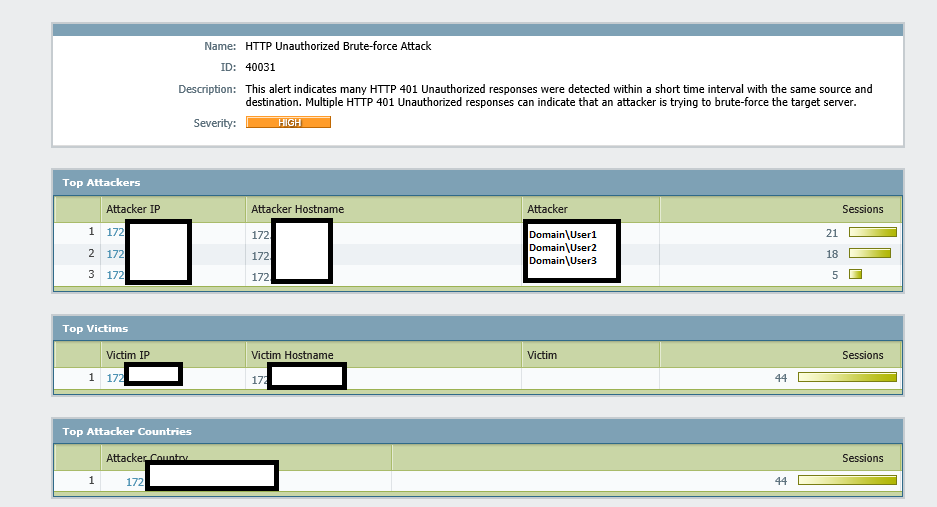Click the small session bar for 5 sessions
Image resolution: width=937 pixels, height=507 pixels.
click(855, 274)
